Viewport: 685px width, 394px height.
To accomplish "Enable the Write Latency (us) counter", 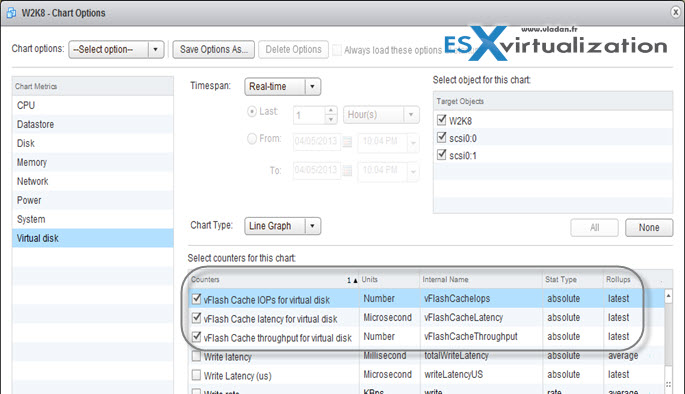I will pos(197,375).
